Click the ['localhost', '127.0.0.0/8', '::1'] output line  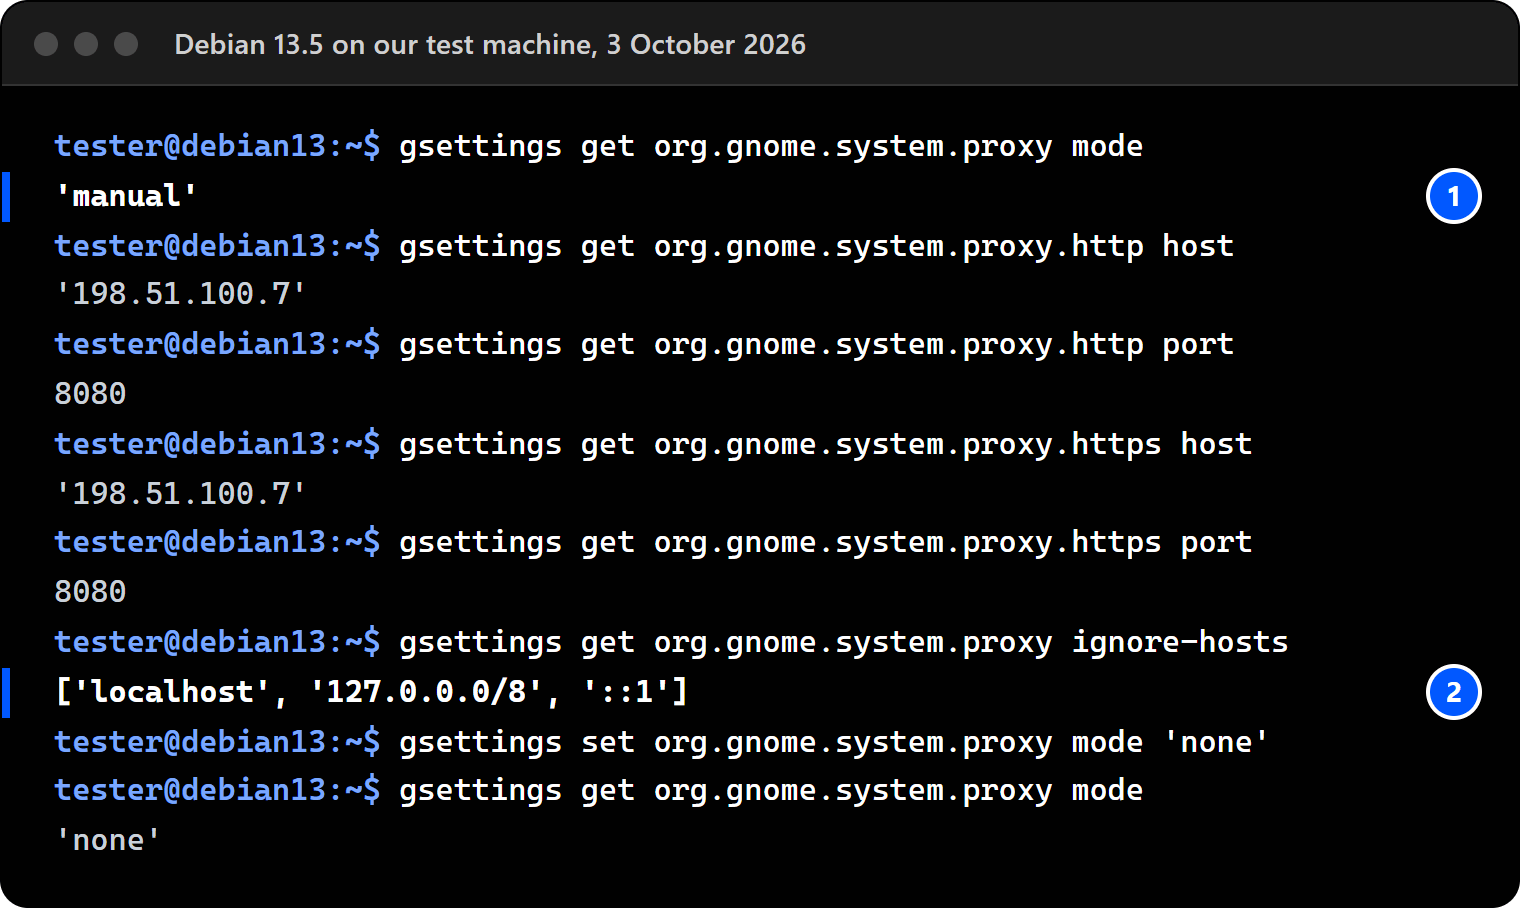[372, 692]
